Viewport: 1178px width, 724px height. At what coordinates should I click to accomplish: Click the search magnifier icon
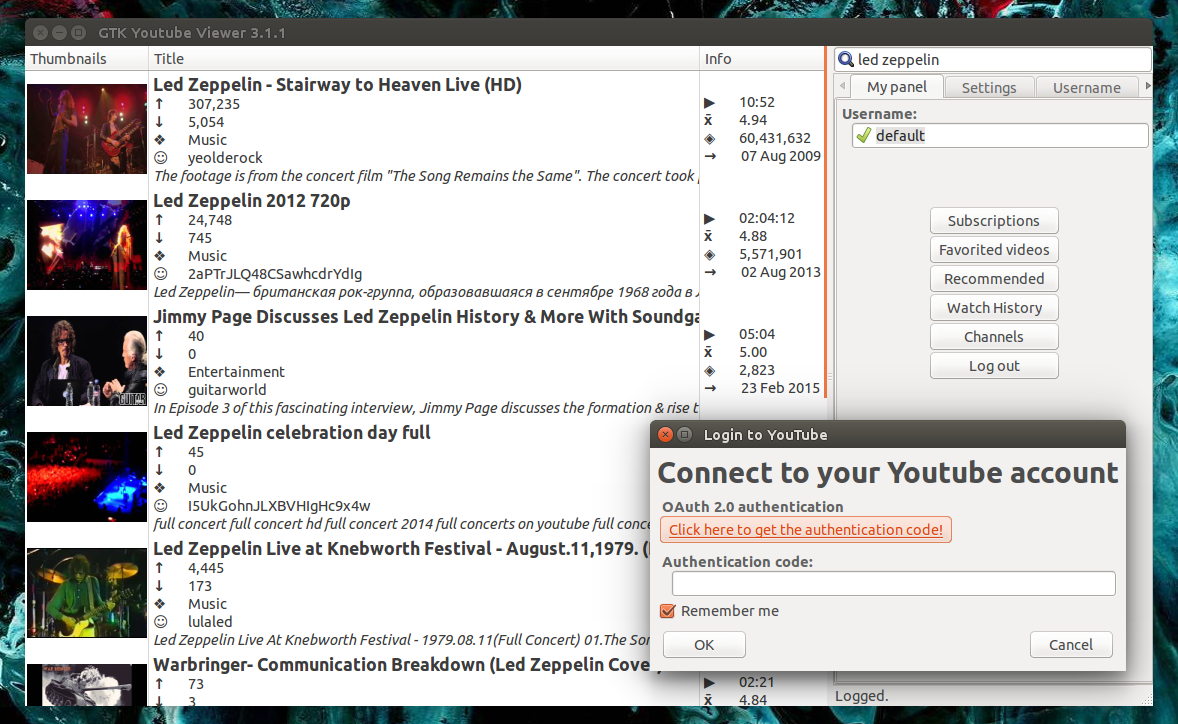(846, 59)
